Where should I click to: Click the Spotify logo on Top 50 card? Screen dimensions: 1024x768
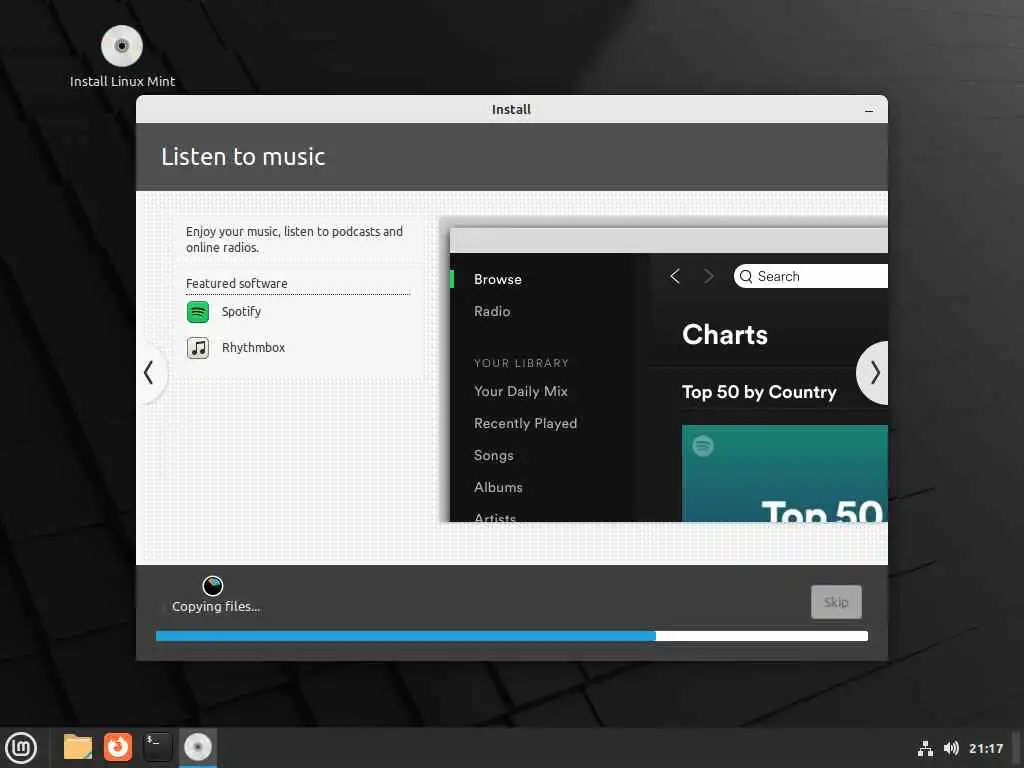703,446
